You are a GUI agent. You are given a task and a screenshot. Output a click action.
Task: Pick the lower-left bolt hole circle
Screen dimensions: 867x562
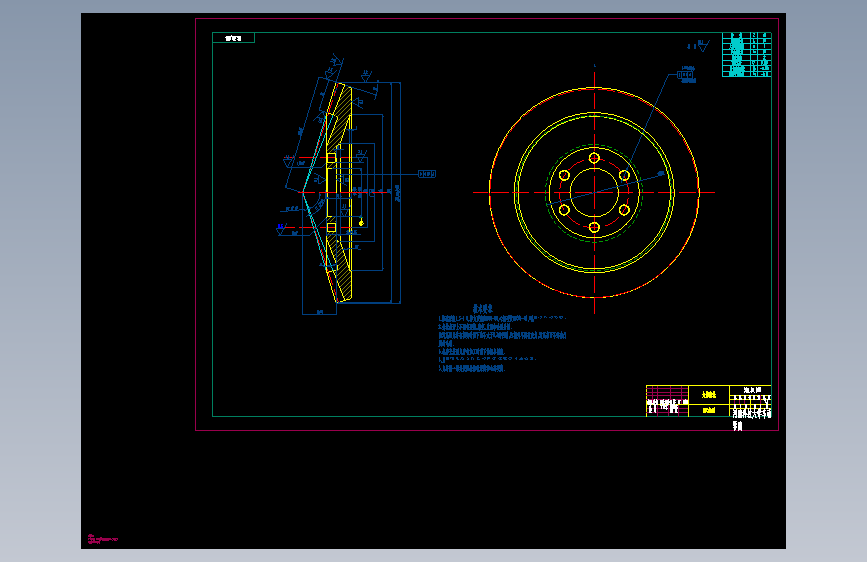coord(565,210)
